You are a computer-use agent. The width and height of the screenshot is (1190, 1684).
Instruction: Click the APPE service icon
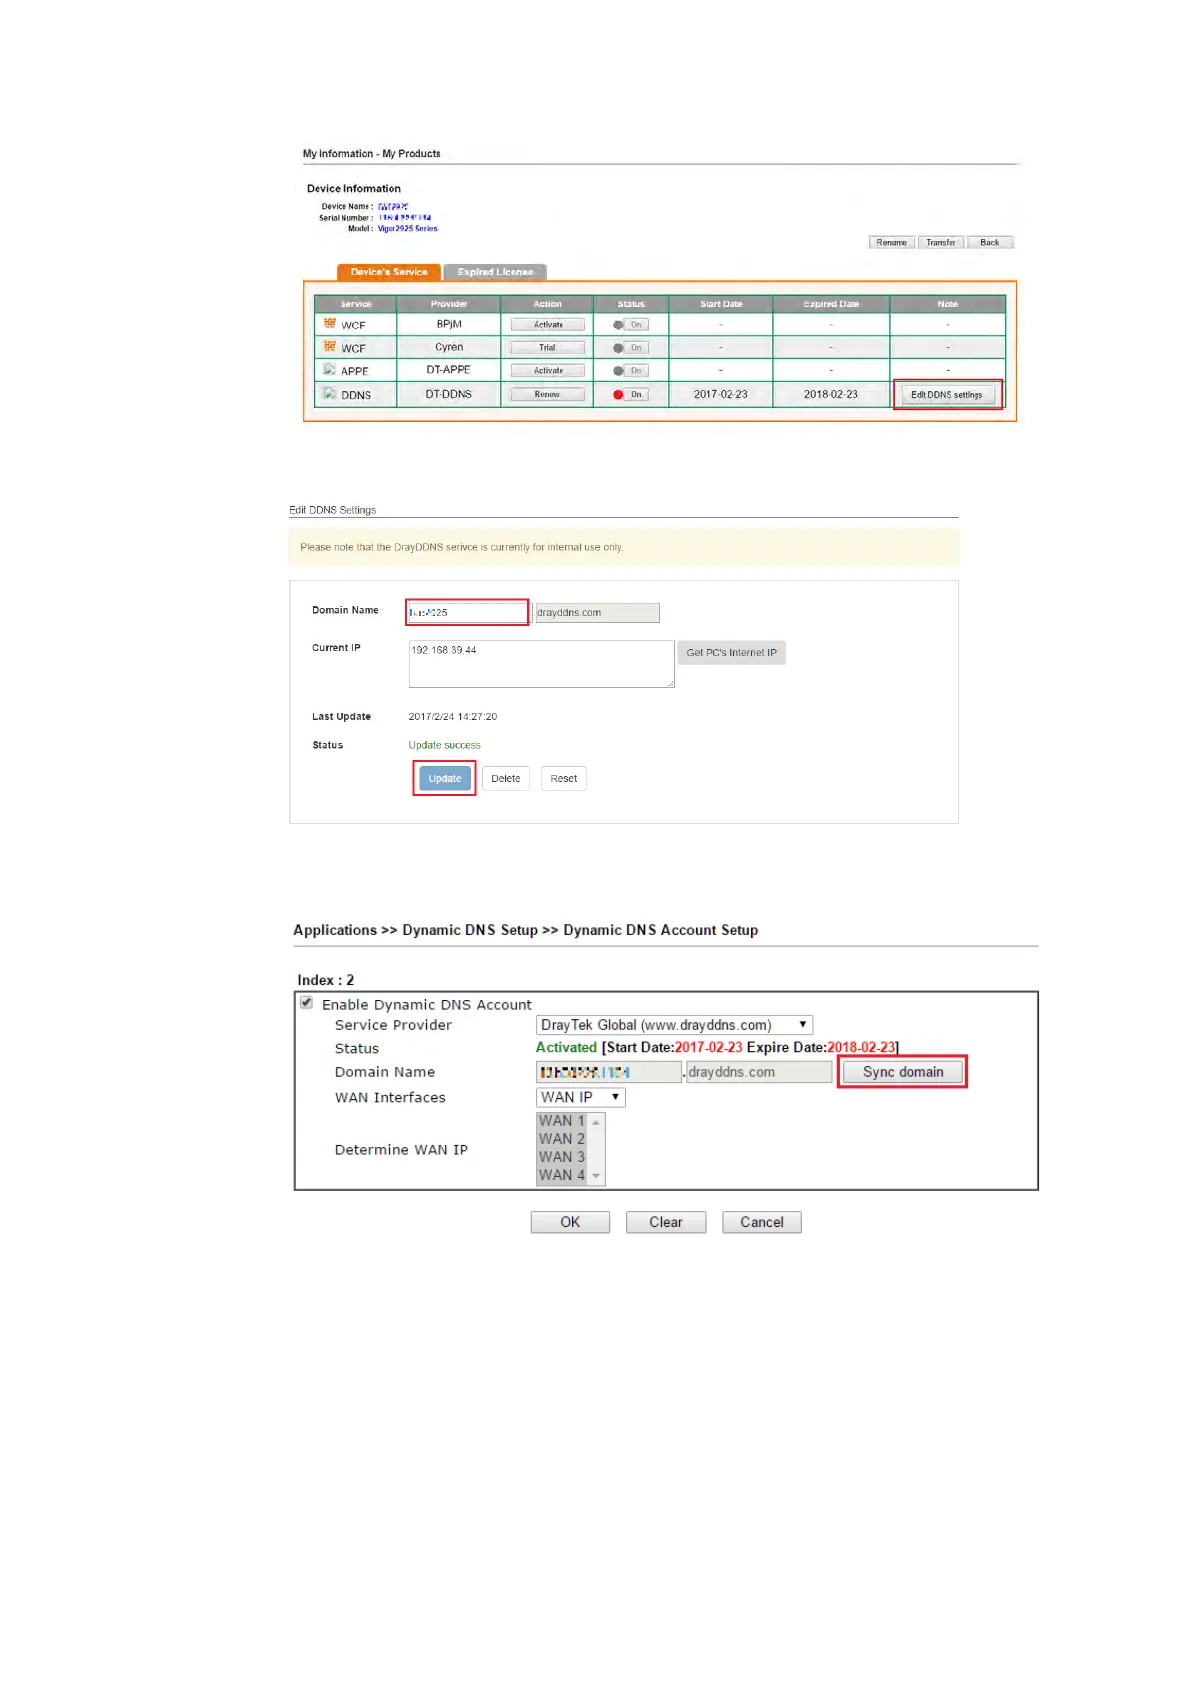point(329,370)
